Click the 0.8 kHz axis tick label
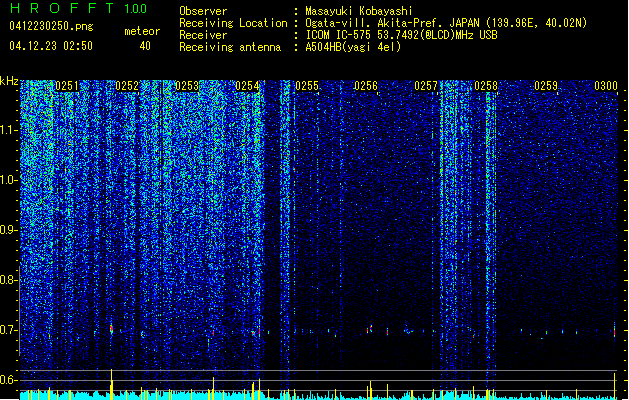 [x=8, y=280]
